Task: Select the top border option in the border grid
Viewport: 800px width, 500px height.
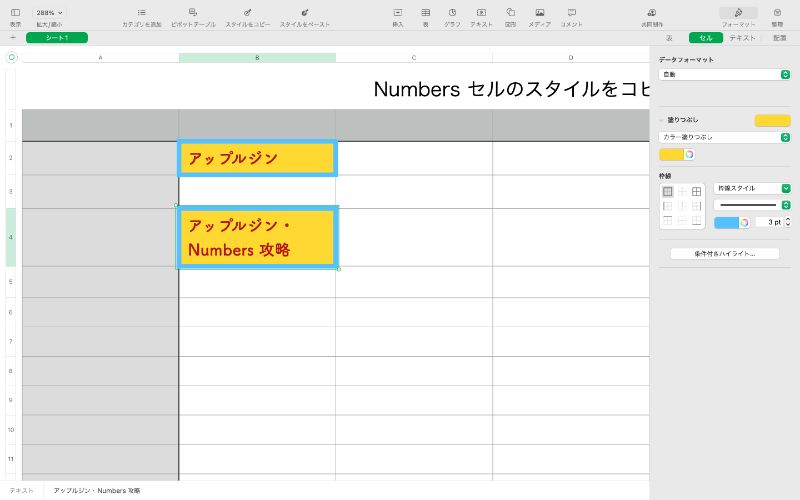Action: pos(667,220)
